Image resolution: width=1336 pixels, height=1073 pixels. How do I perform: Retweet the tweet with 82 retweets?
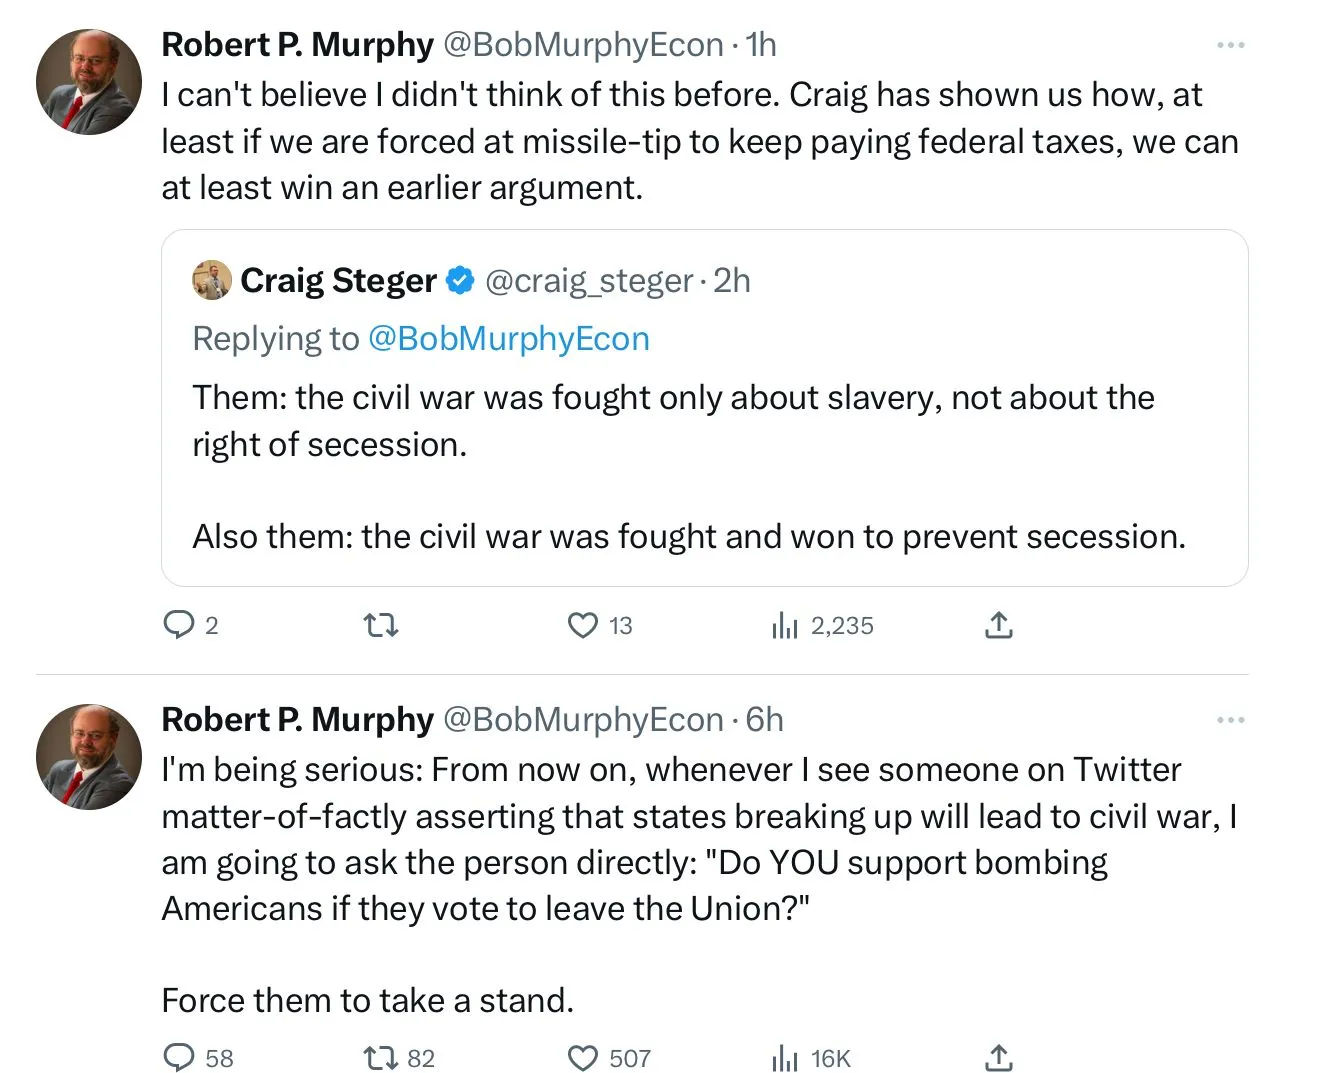pyautogui.click(x=380, y=1057)
